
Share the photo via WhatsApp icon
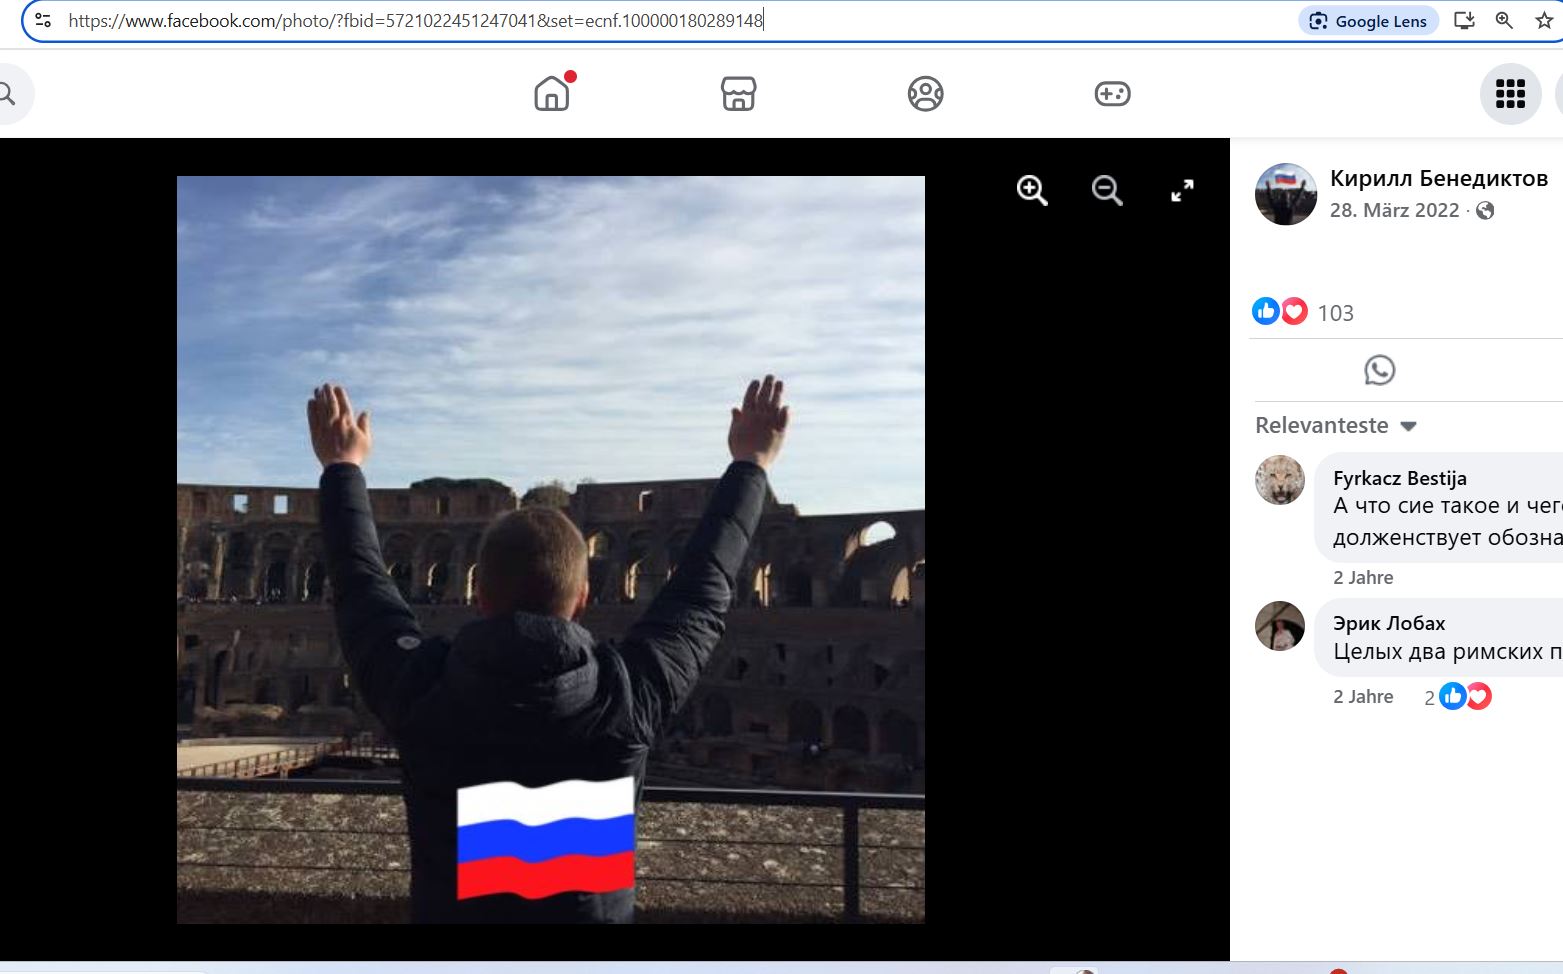[1379, 370]
